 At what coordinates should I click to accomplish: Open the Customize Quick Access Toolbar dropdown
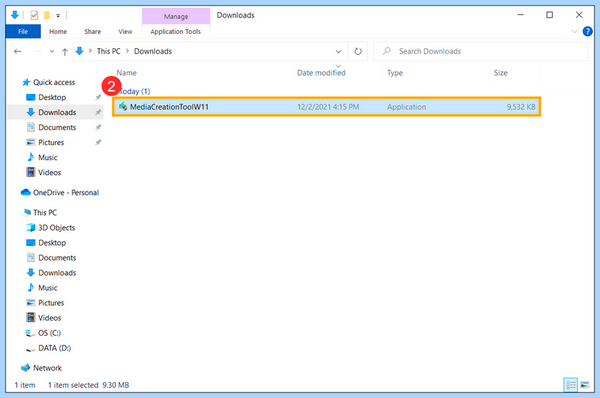pyautogui.click(x=58, y=16)
